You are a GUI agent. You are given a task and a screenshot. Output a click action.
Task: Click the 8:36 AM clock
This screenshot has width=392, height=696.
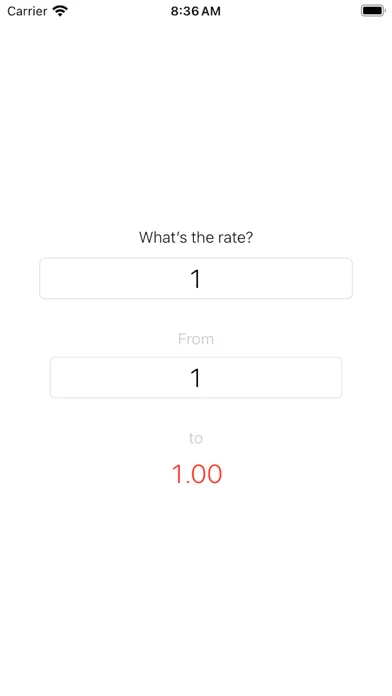pos(196,11)
